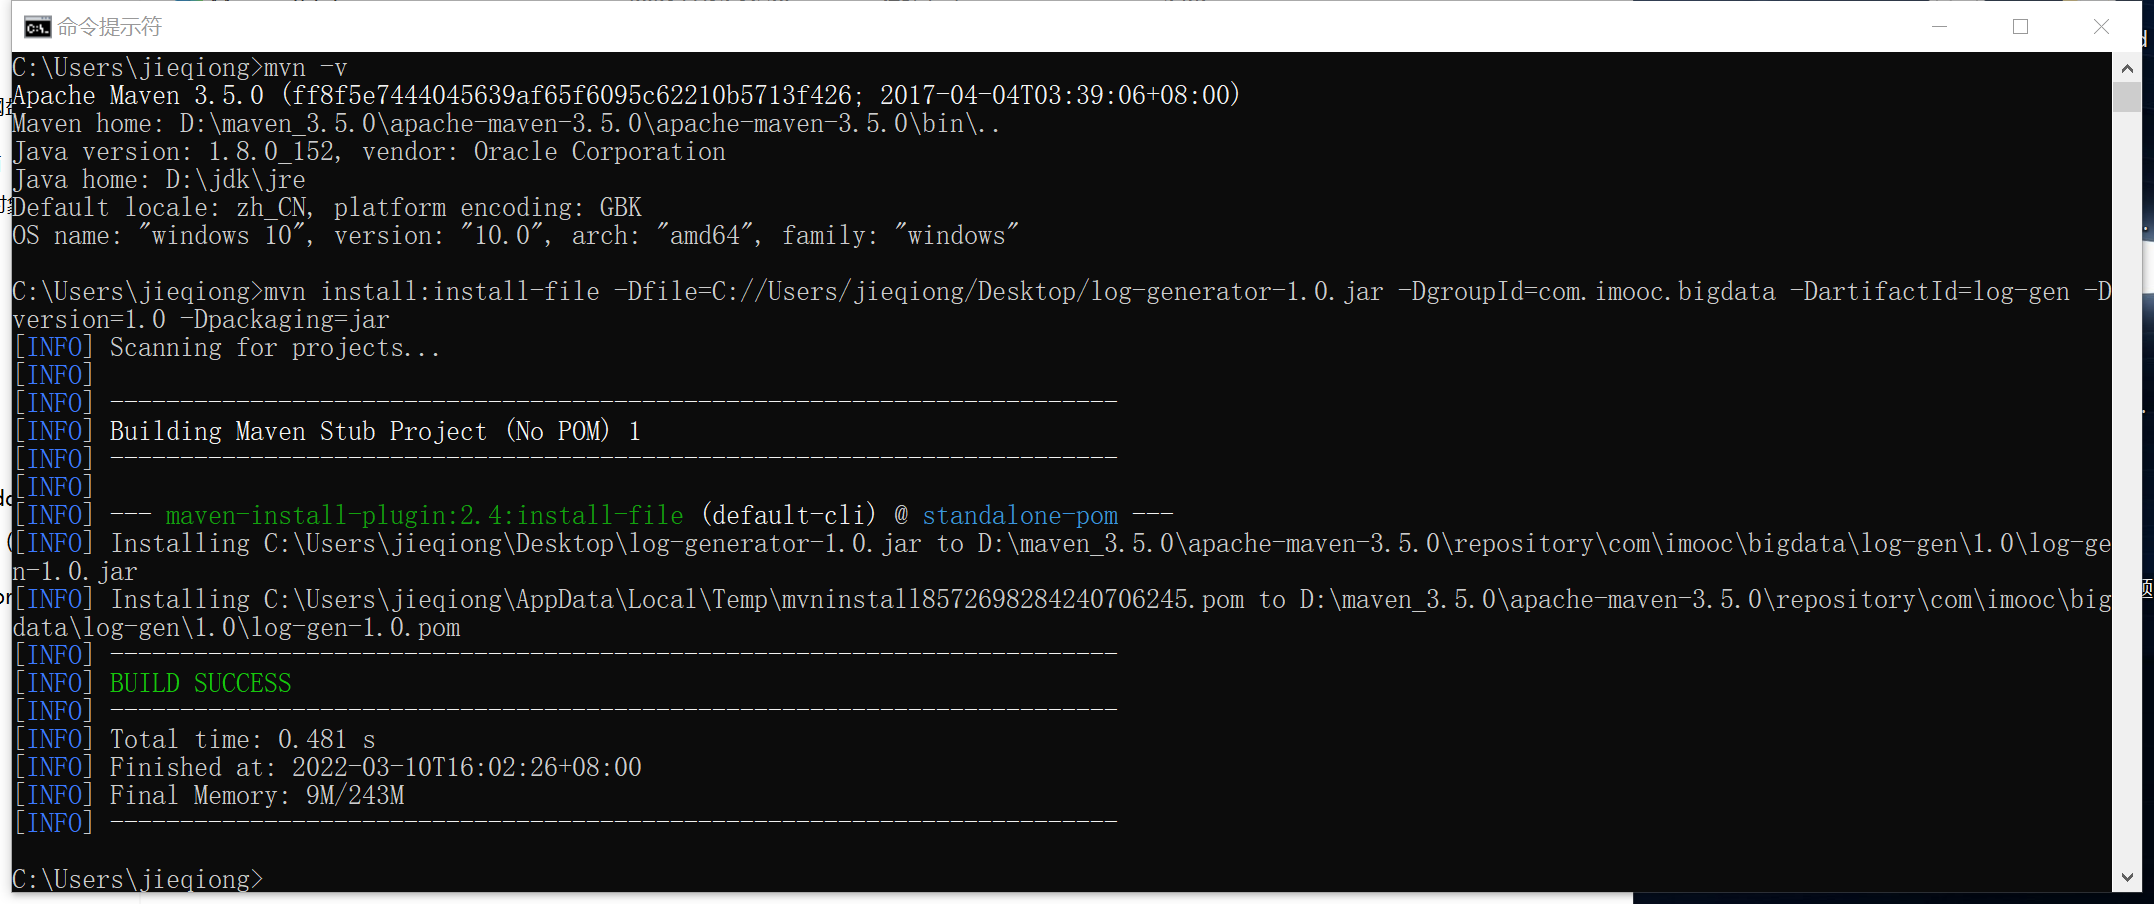
Task: Click the vertical scrollbar thumb
Action: click(2127, 98)
